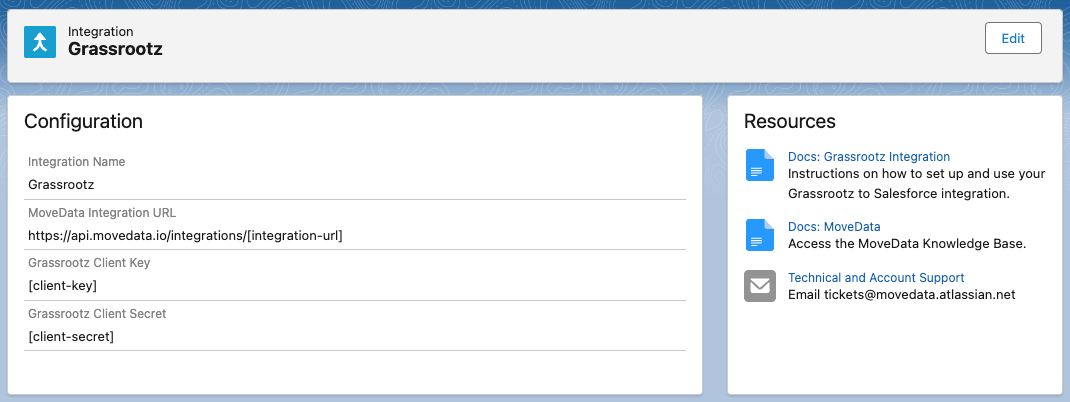The width and height of the screenshot is (1070, 402).
Task: Select the [client-secret] field value
Action: click(71, 337)
